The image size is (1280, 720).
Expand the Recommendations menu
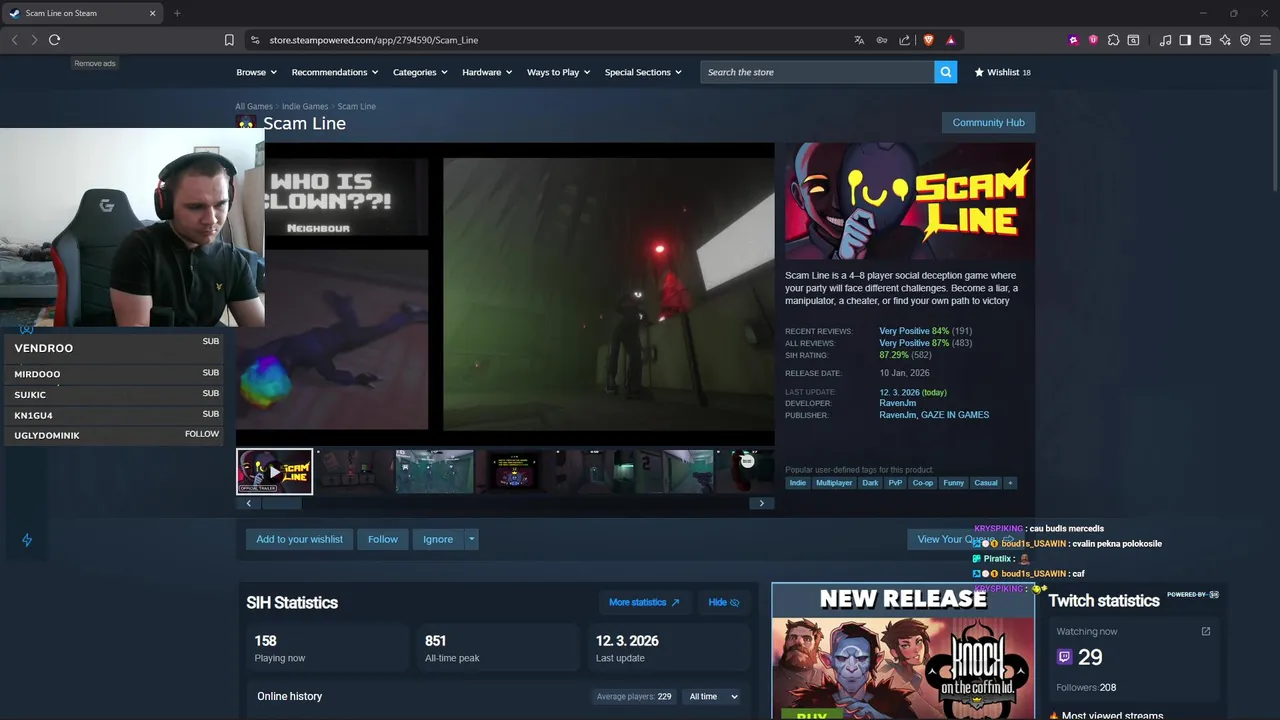[x=335, y=72]
